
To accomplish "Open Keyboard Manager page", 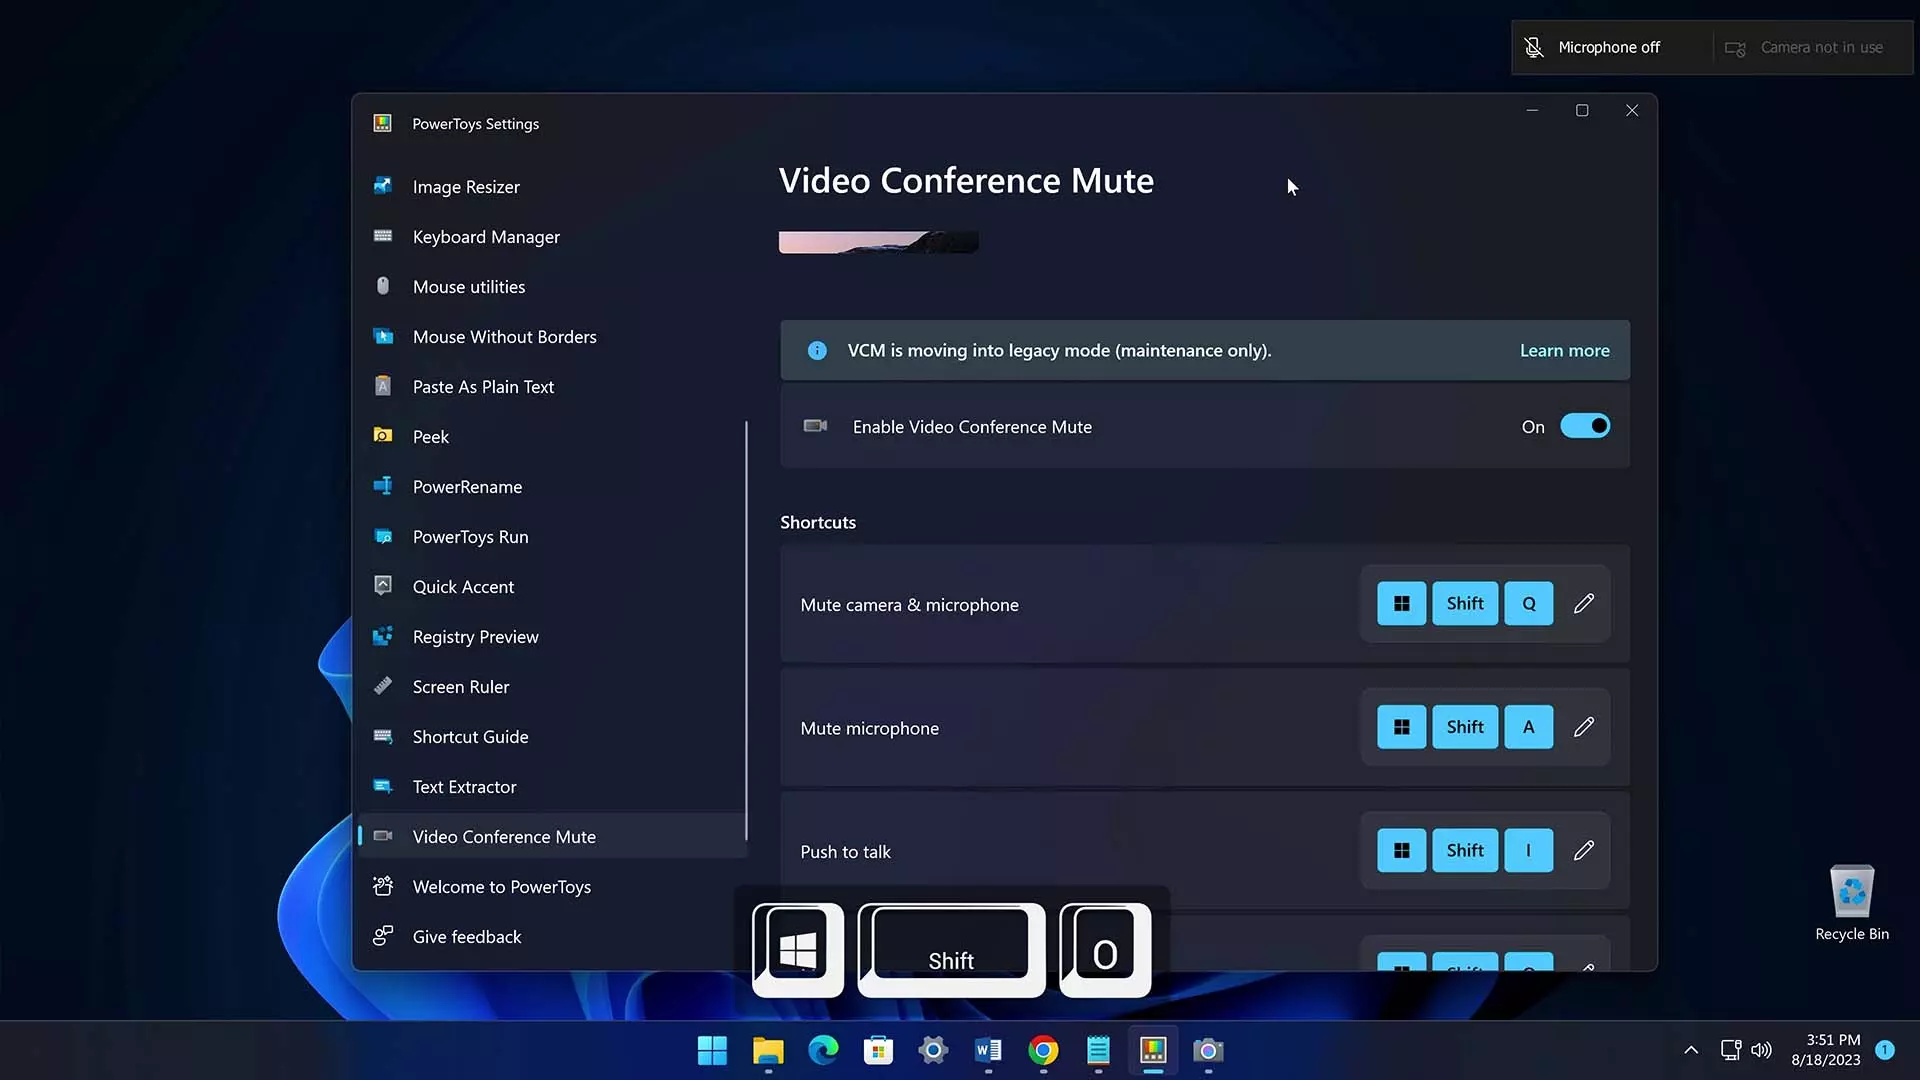I will coord(552,237).
